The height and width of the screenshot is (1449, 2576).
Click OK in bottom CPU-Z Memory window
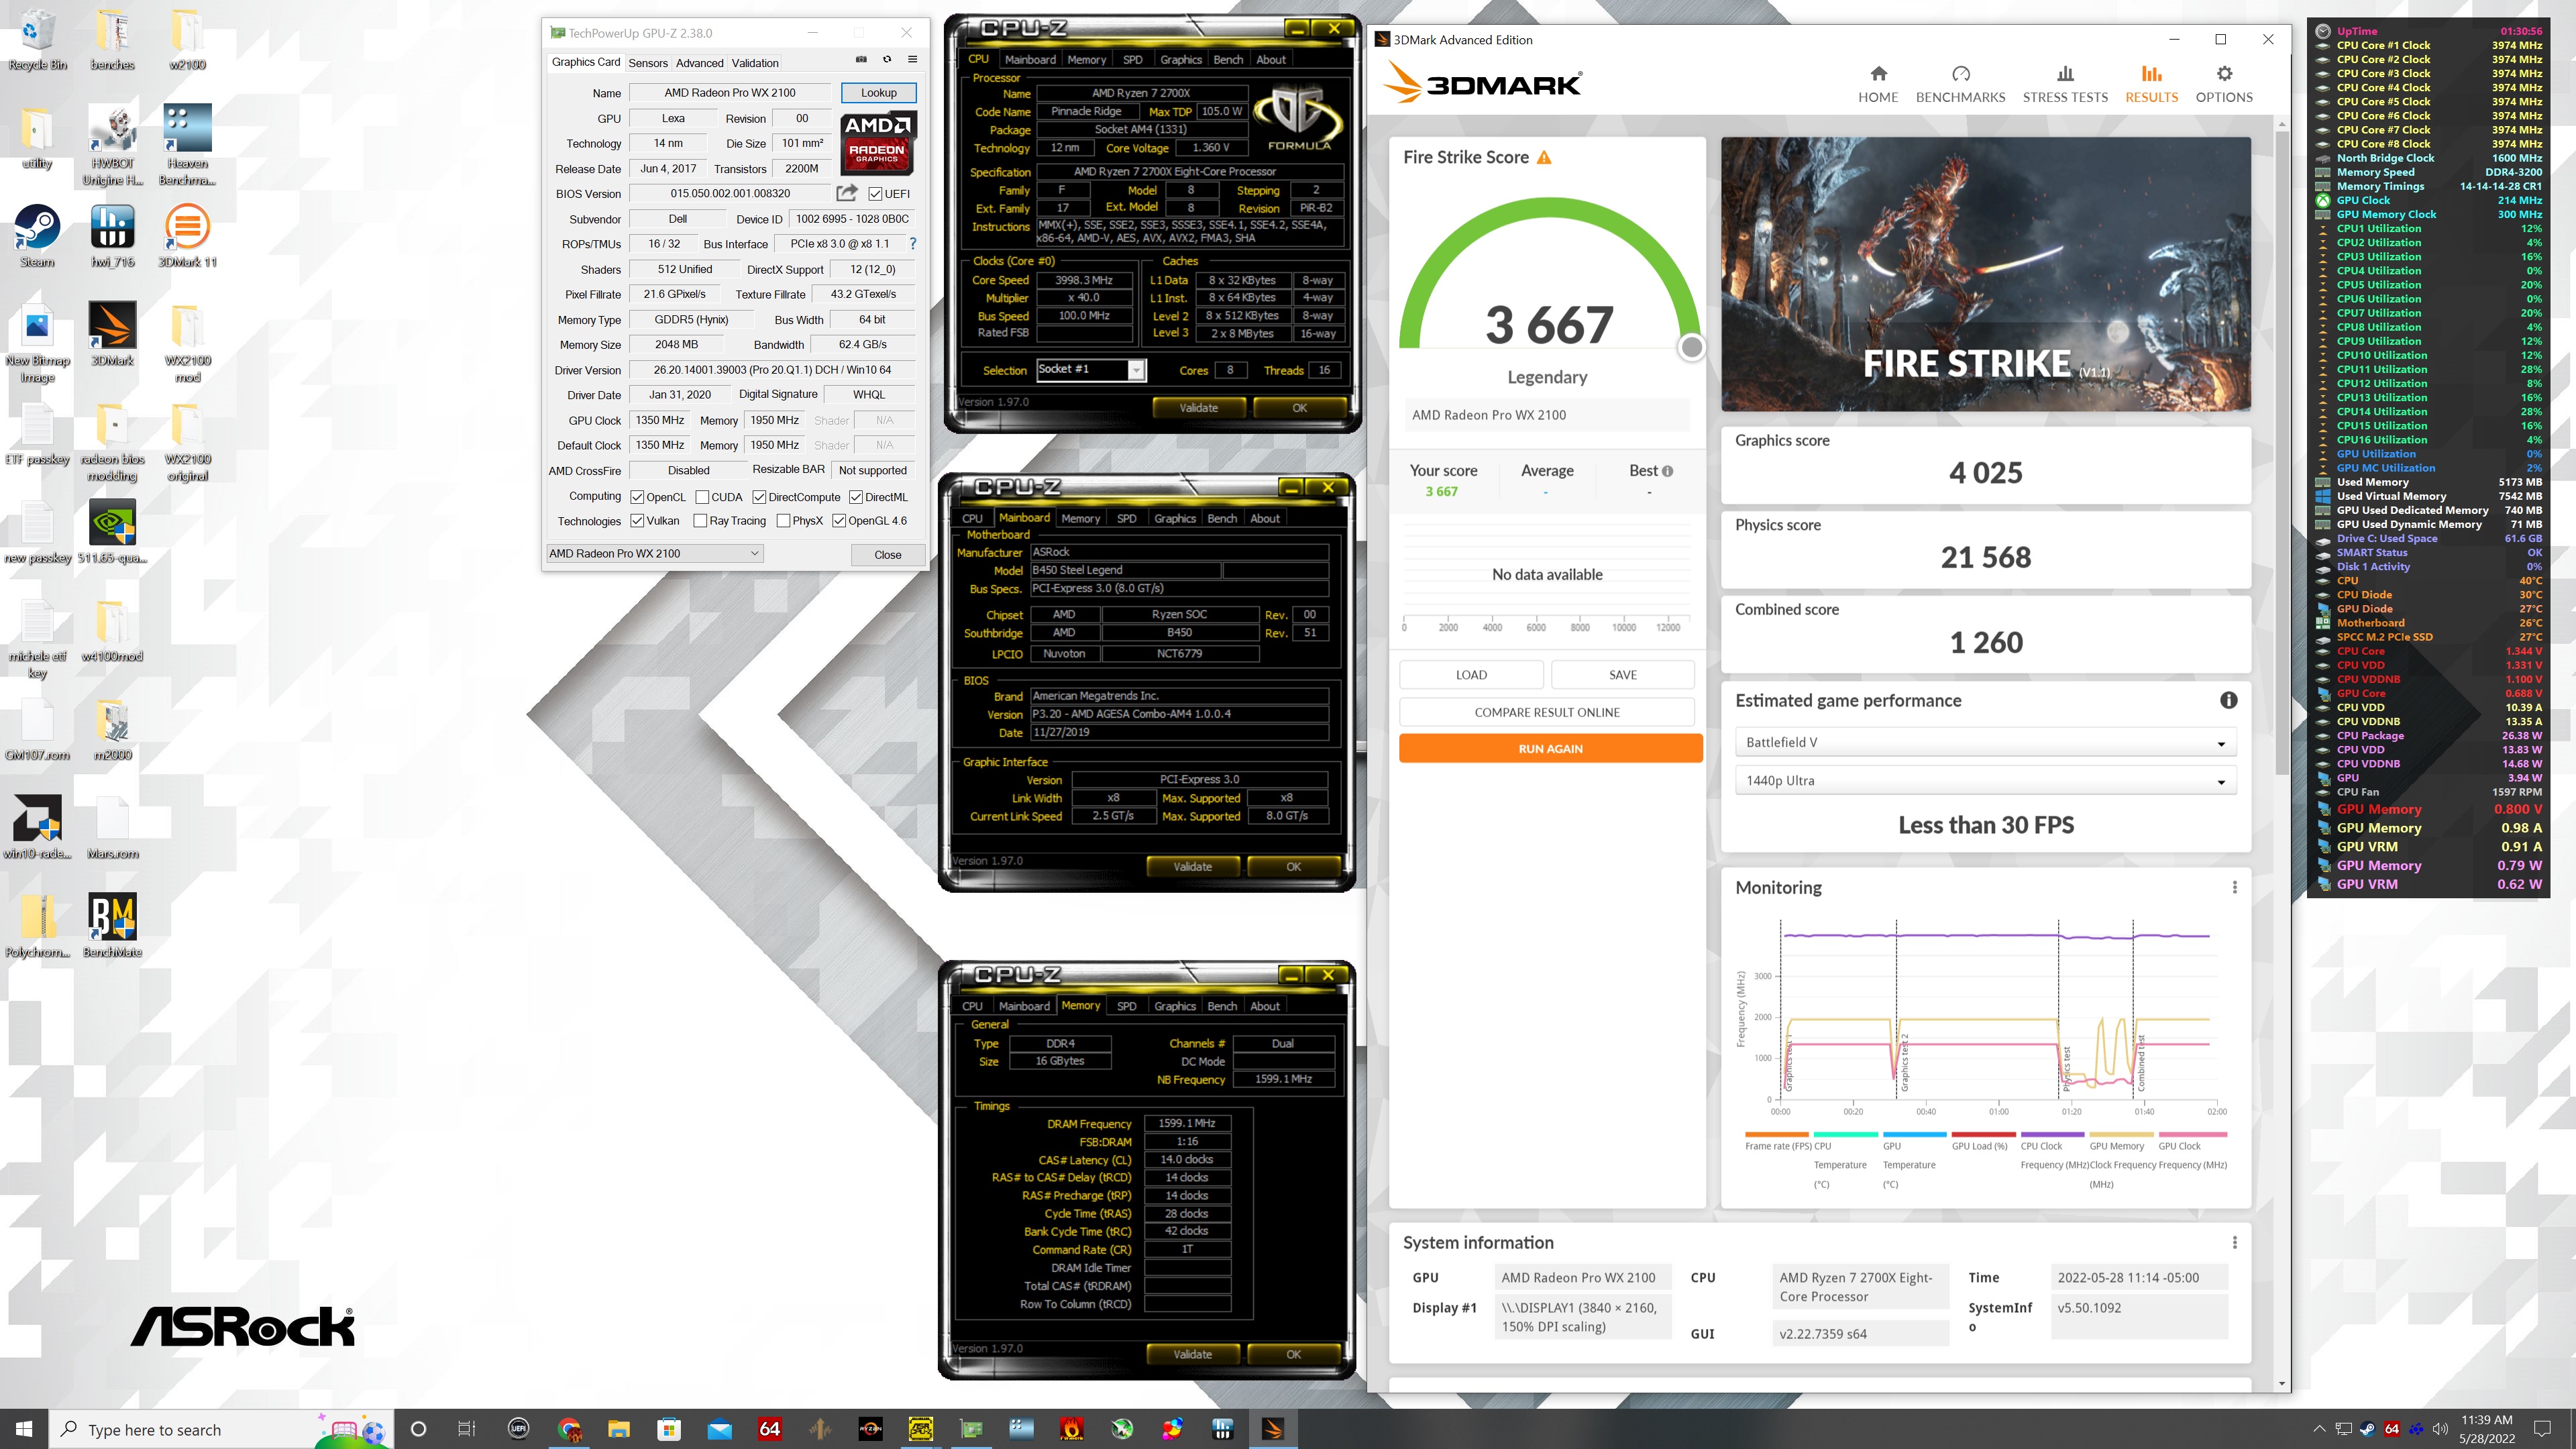click(x=1293, y=1354)
